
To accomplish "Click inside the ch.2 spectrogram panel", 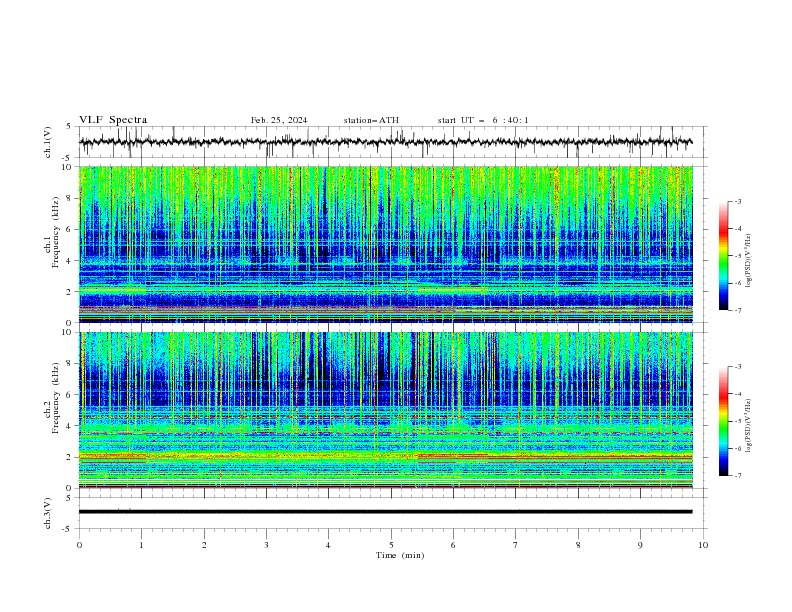I will (x=386, y=410).
